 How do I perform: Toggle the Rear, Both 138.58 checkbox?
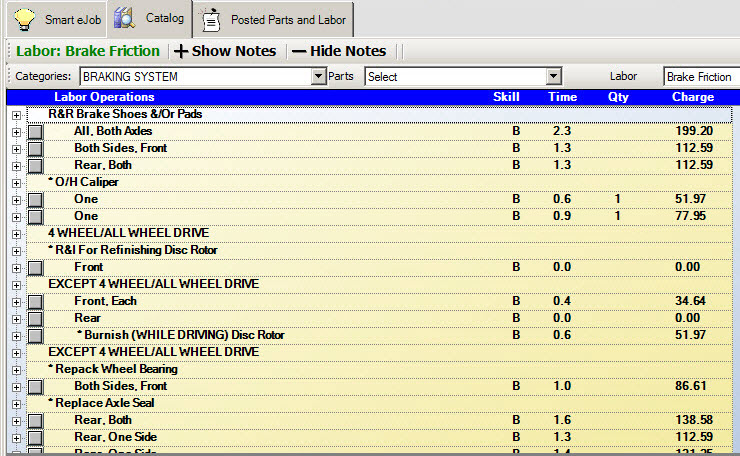tap(35, 421)
